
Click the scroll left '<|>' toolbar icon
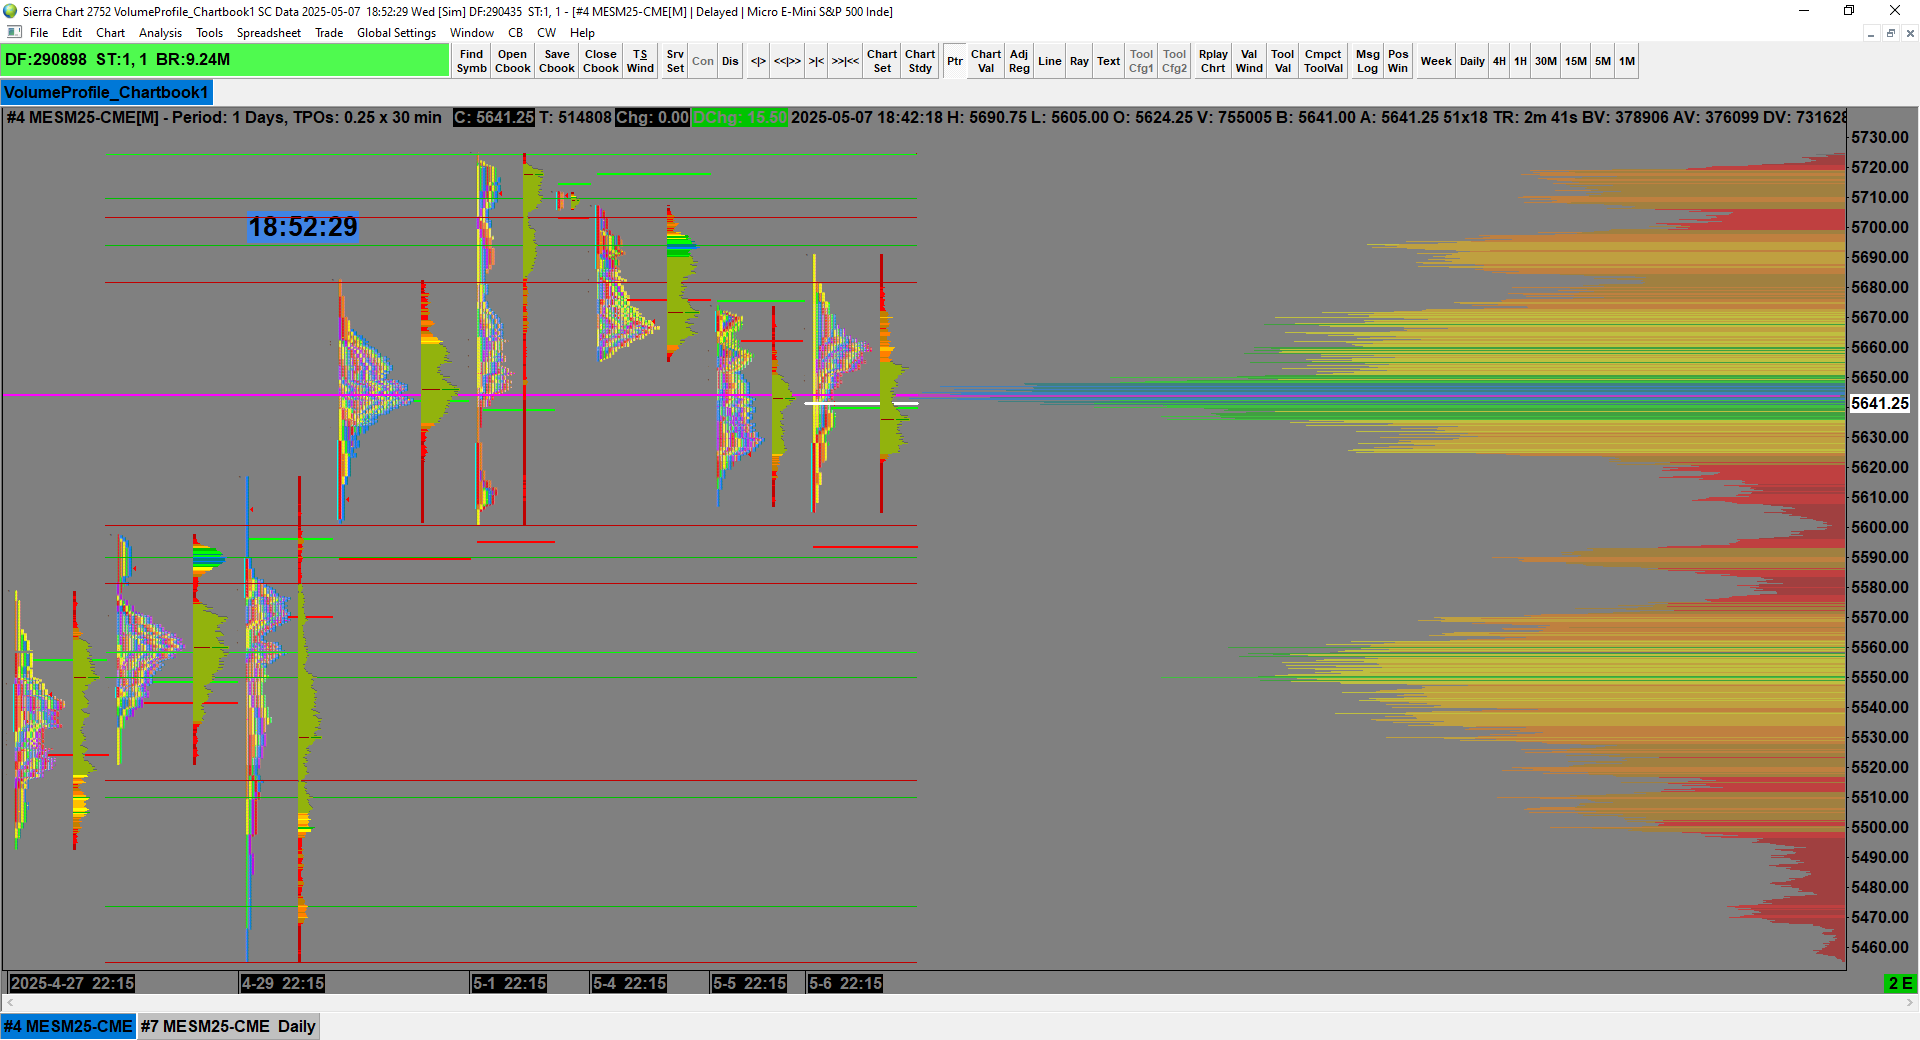pos(758,61)
